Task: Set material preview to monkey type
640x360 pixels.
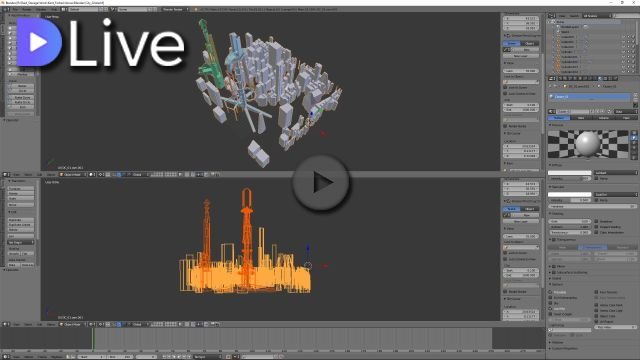Action: tap(634, 148)
